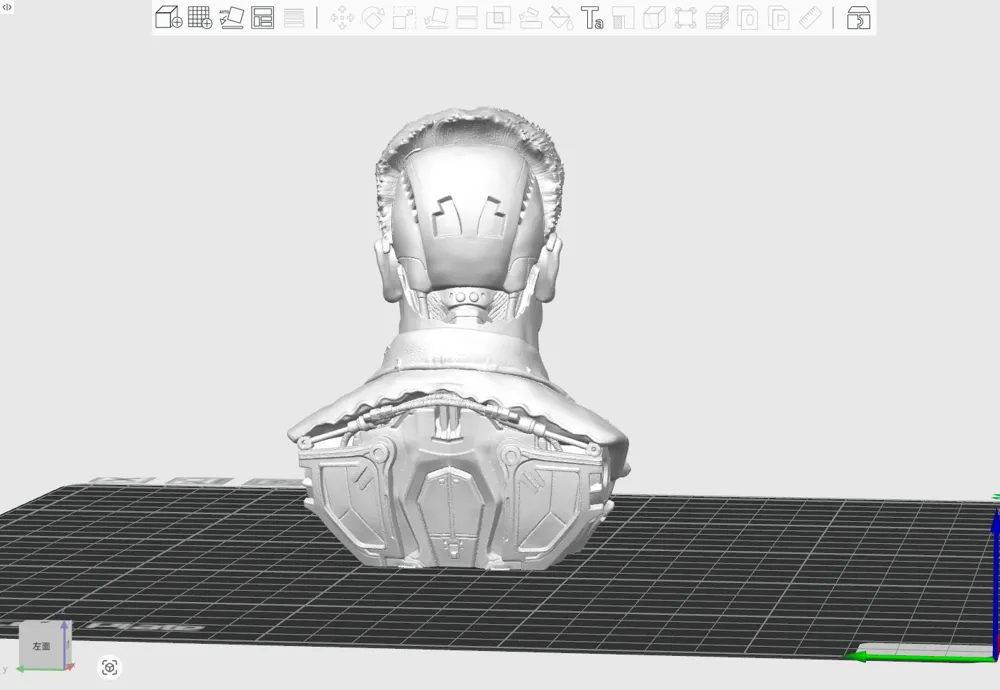Open the Mesh boolean overlapping squares tool
Viewport: 1000px width, 690px height.
(498, 18)
